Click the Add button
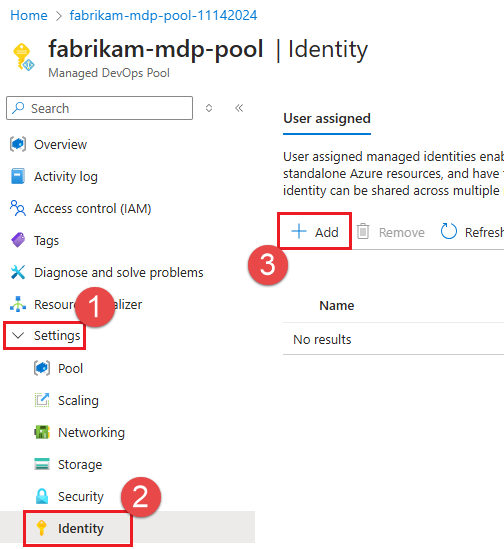This screenshot has height=549, width=504. pos(315,232)
